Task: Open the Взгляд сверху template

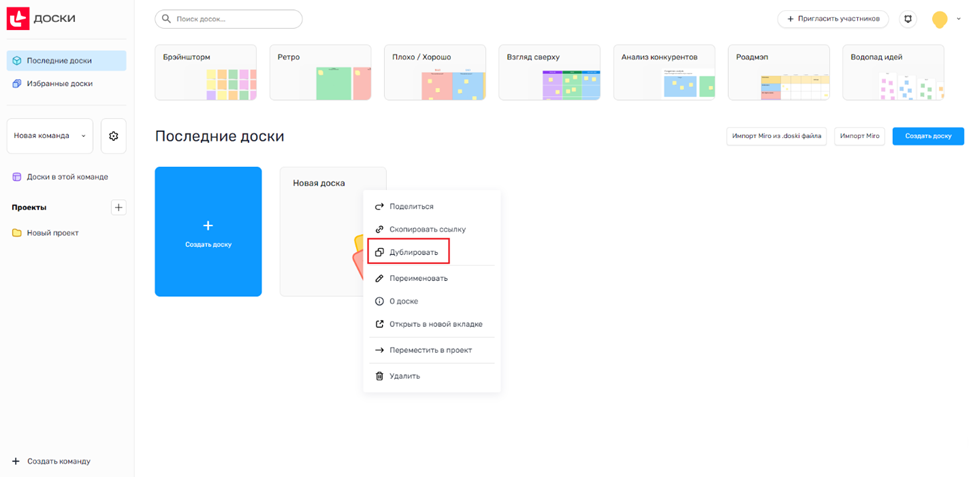Action: click(549, 72)
